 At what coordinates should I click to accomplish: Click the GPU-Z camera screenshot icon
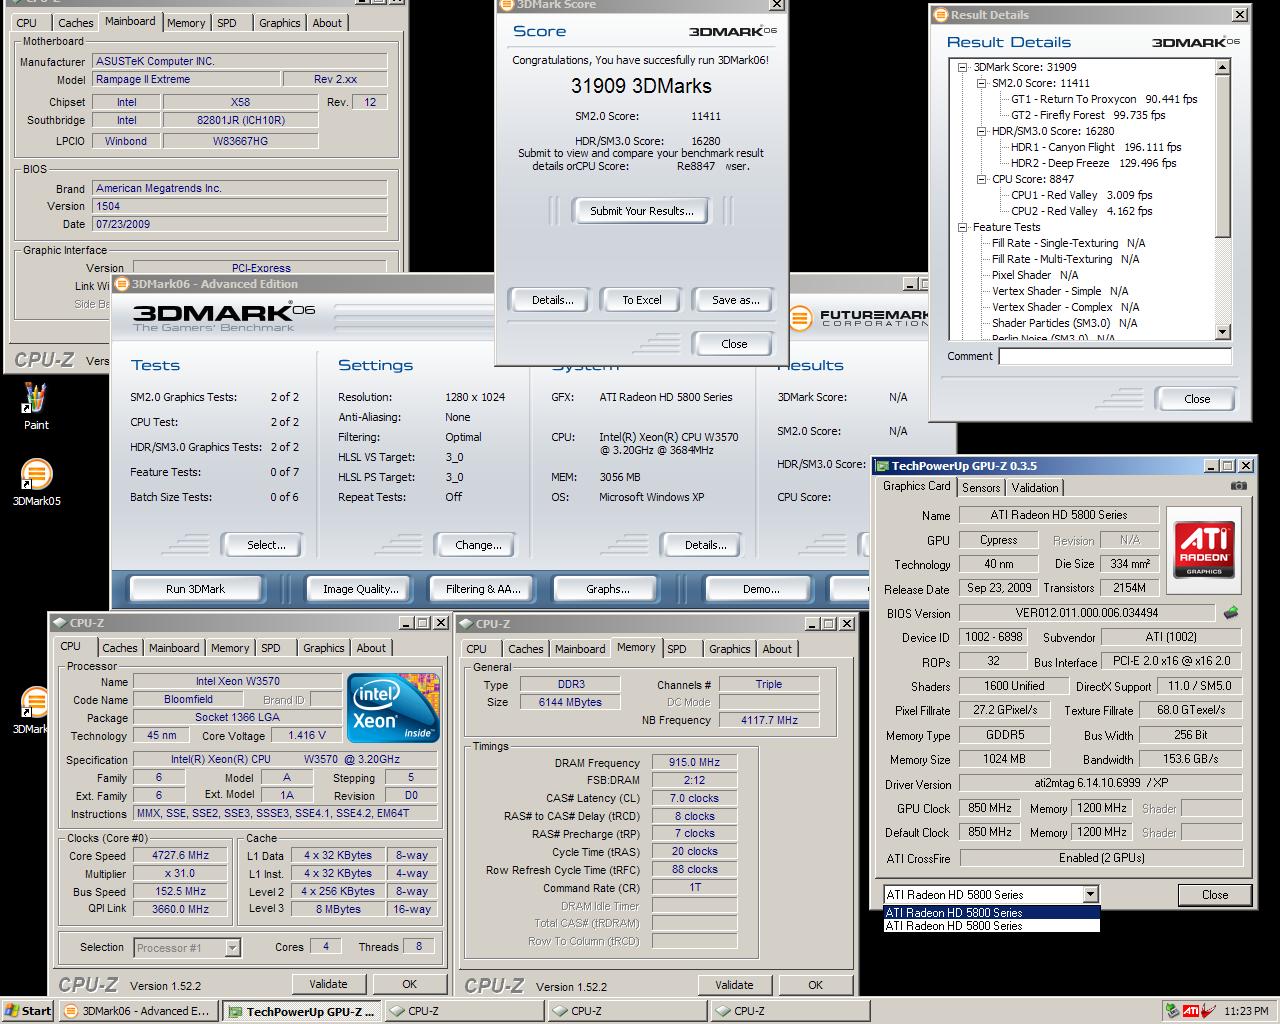point(1239,486)
